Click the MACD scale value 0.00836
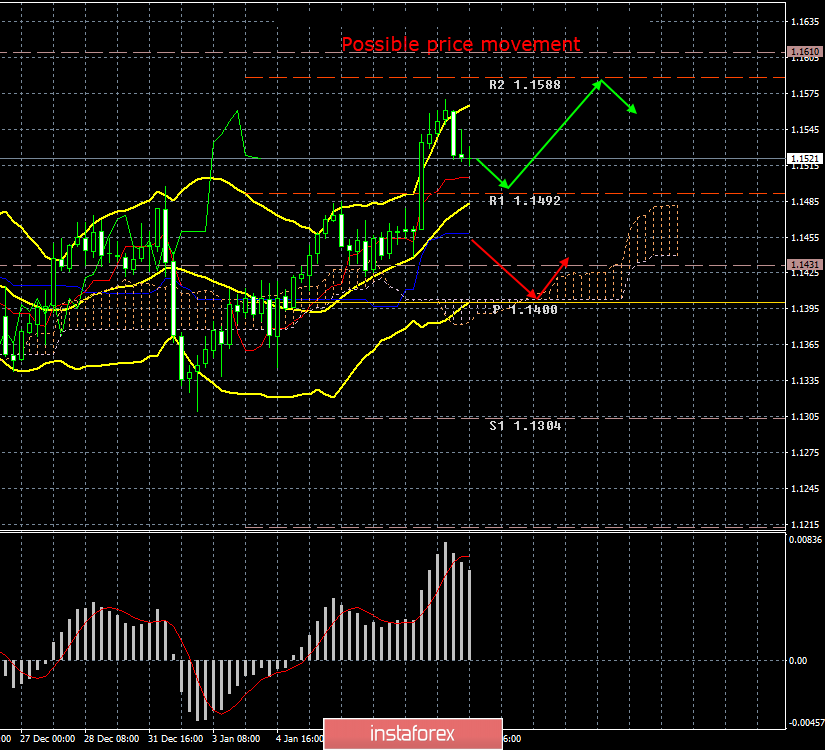Image resolution: width=825 pixels, height=750 pixels. click(x=805, y=539)
